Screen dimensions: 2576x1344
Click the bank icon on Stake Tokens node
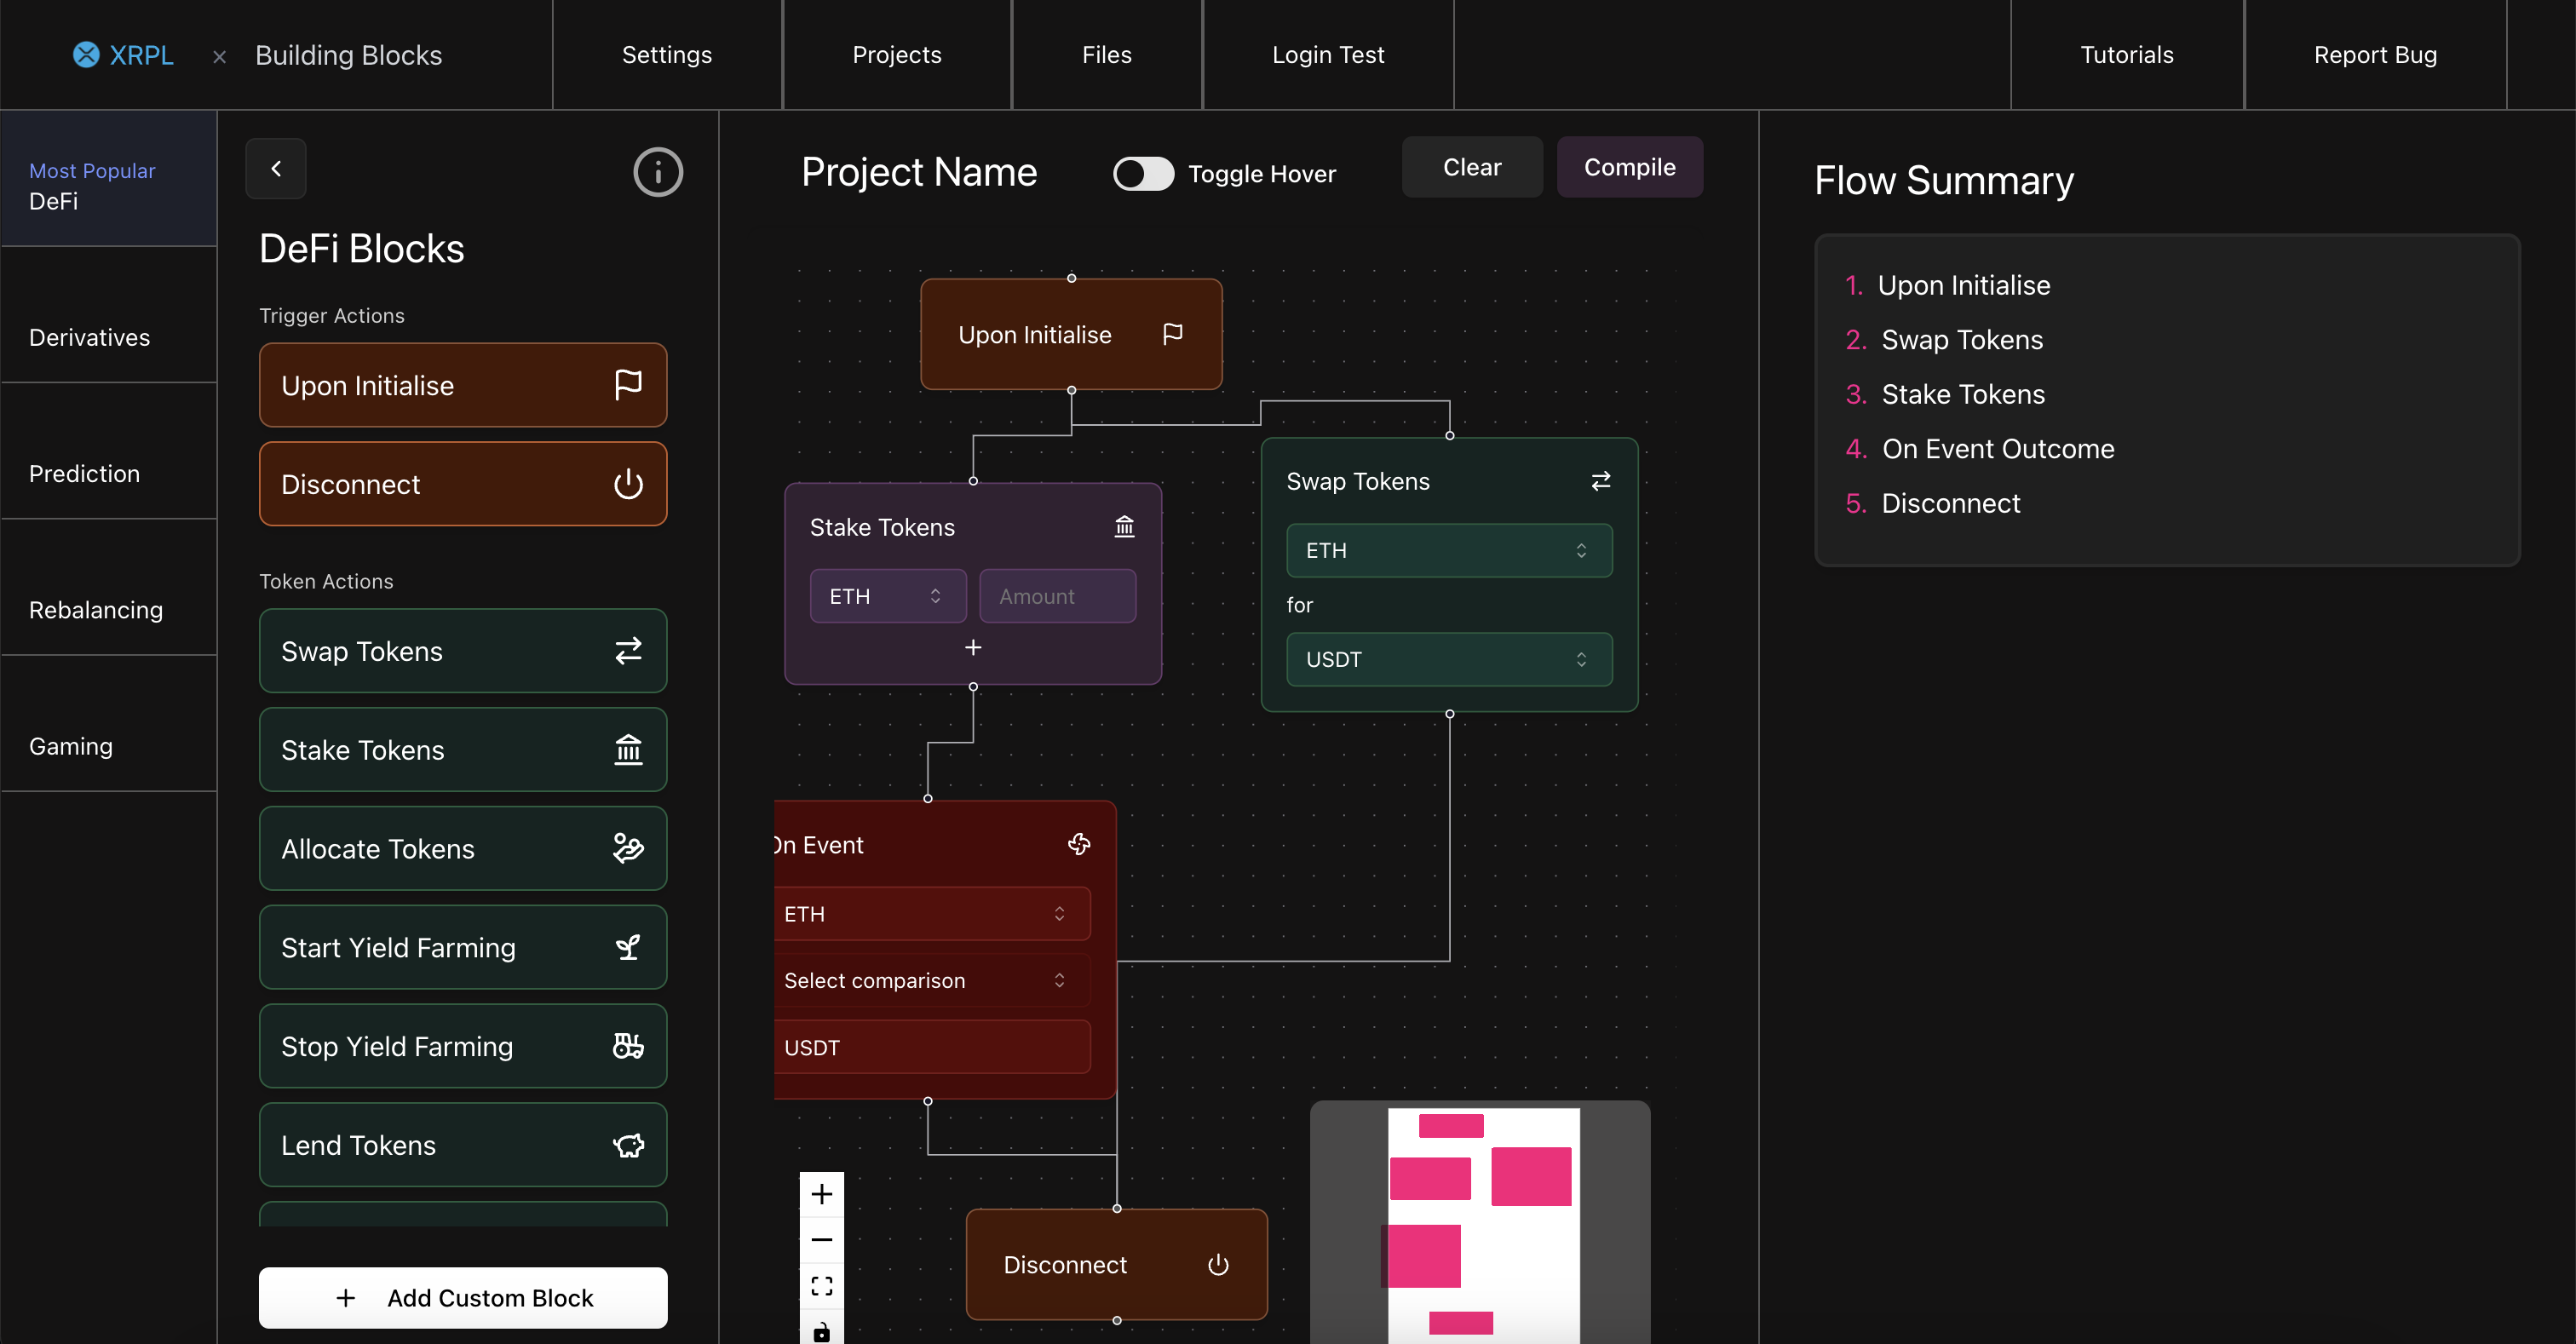point(1124,526)
